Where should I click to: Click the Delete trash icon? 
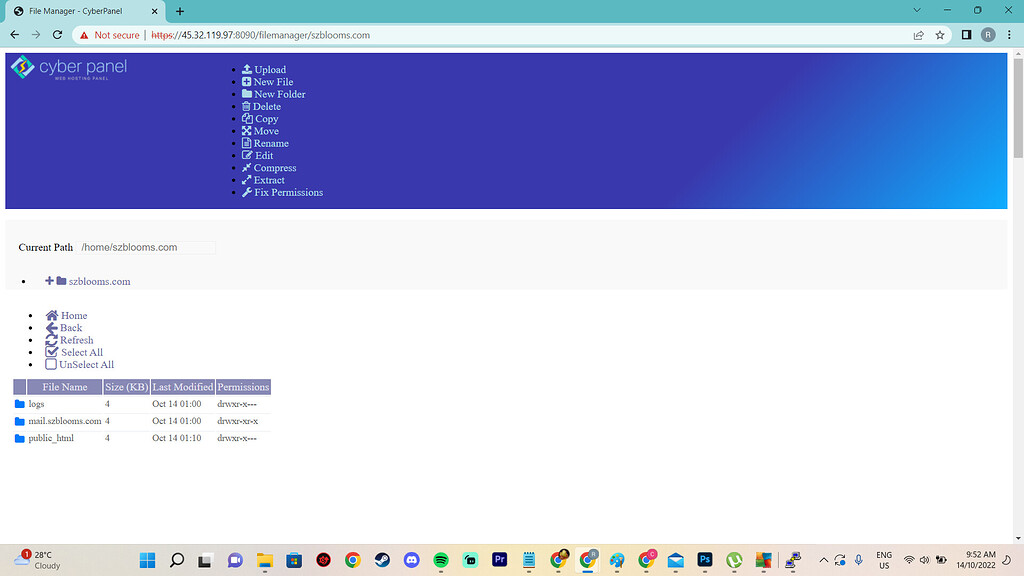[247, 106]
